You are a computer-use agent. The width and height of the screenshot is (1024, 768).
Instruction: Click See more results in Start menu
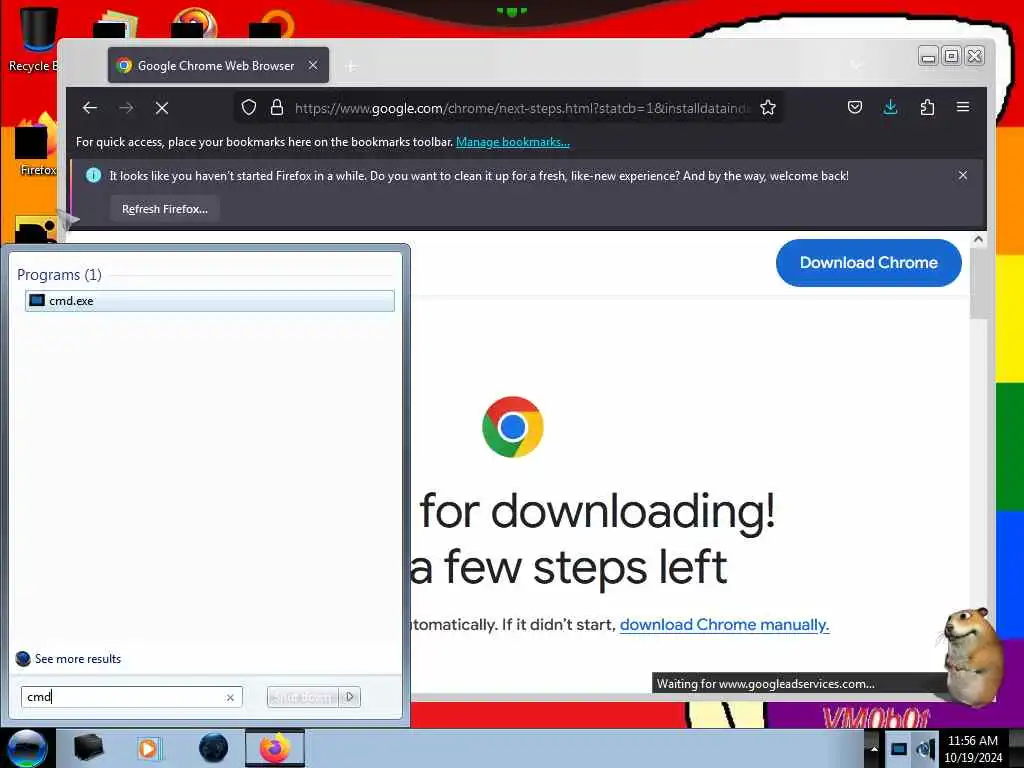[68, 658]
